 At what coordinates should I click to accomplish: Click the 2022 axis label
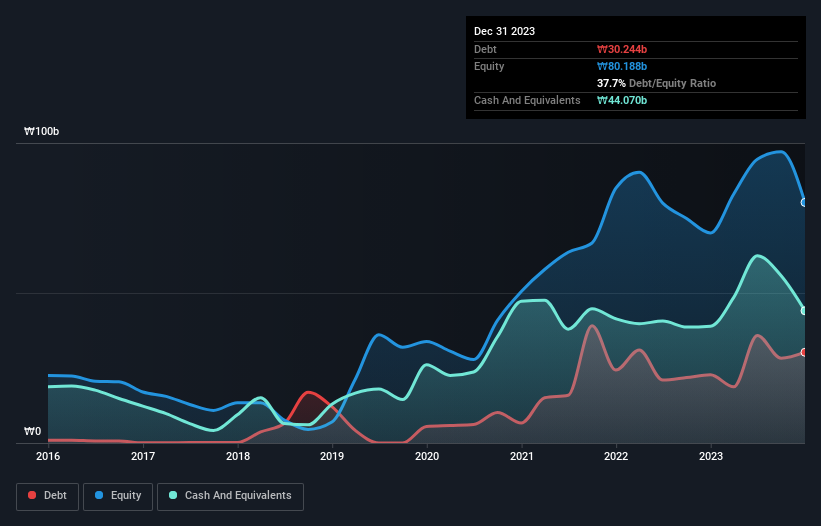tap(616, 456)
